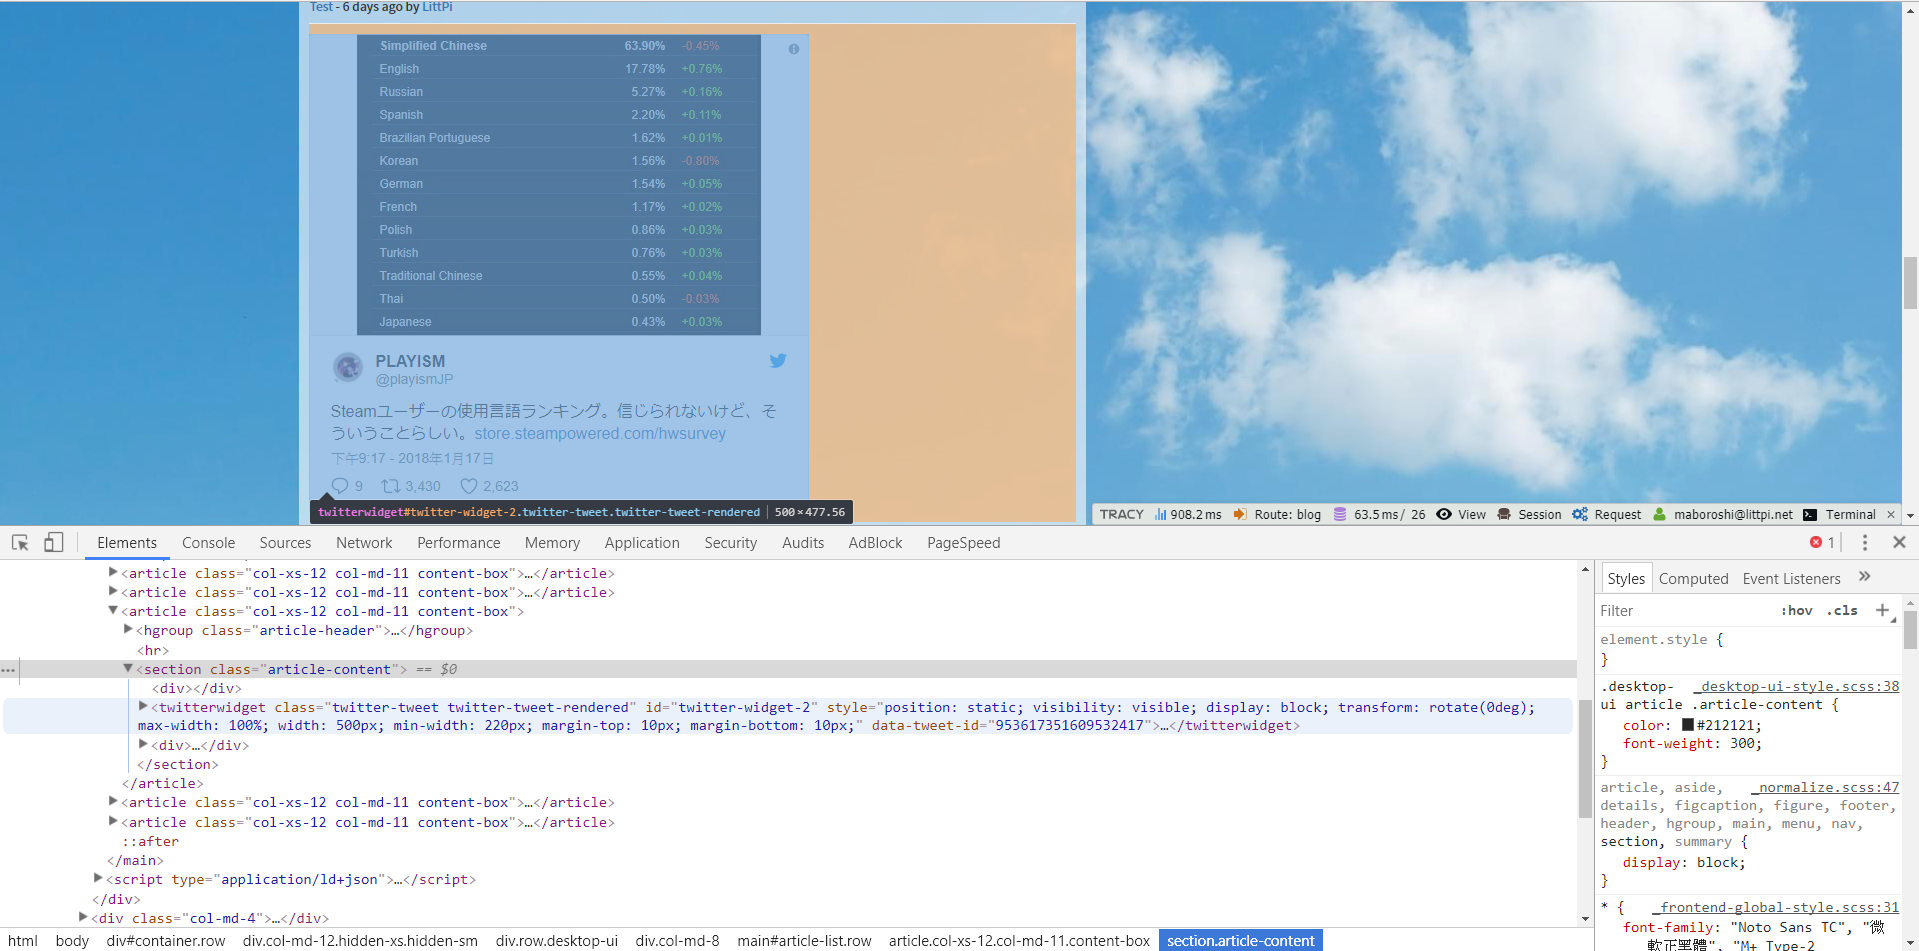The height and width of the screenshot is (951, 1919).
Task: Open _frontend-global-style.scss:31 source link
Action: point(1775,907)
